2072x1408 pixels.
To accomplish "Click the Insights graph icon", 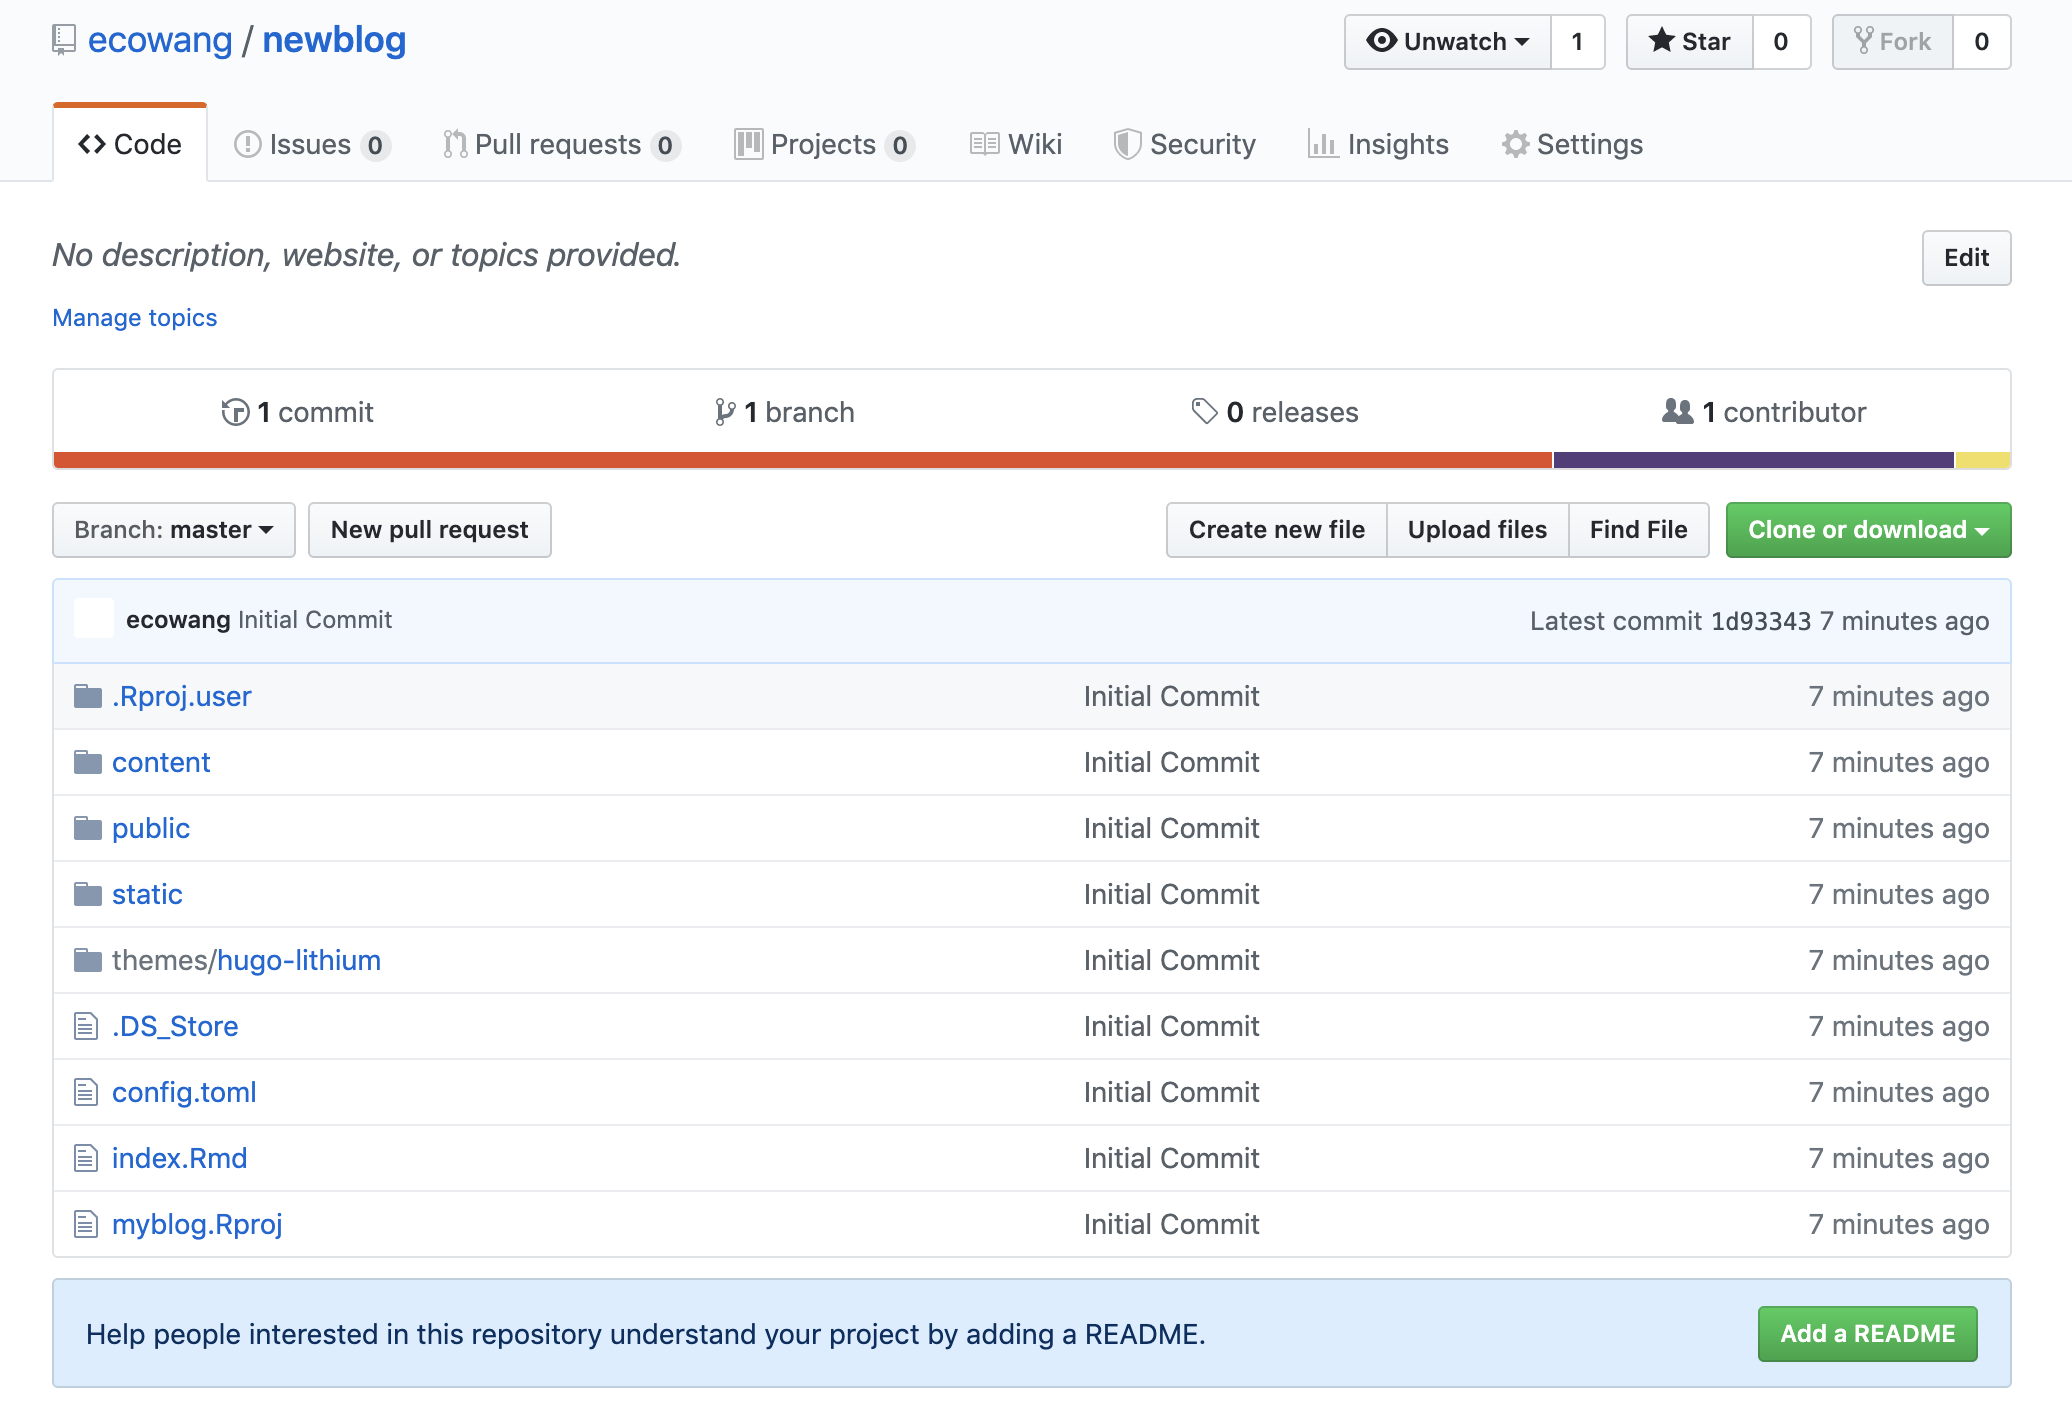I will click(x=1323, y=144).
